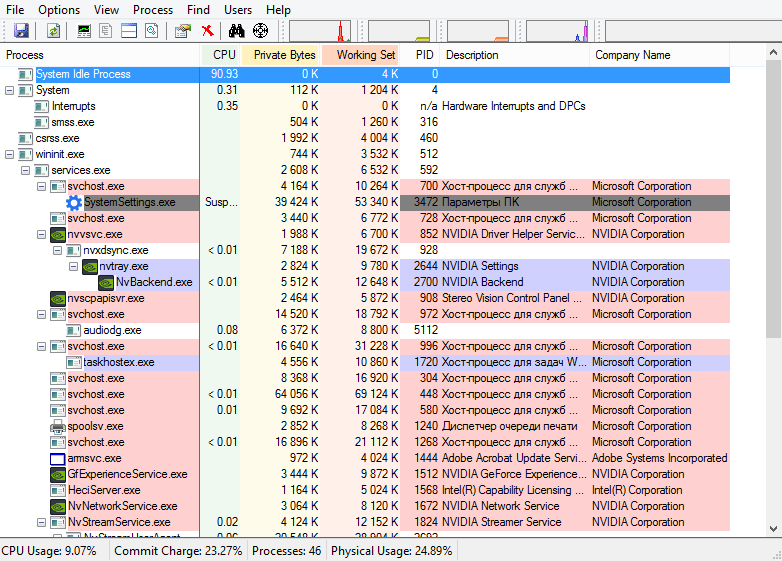Collapse the NvStreamService.exe tree node
Viewport: 782px width, 561px height.
pyautogui.click(x=41, y=522)
